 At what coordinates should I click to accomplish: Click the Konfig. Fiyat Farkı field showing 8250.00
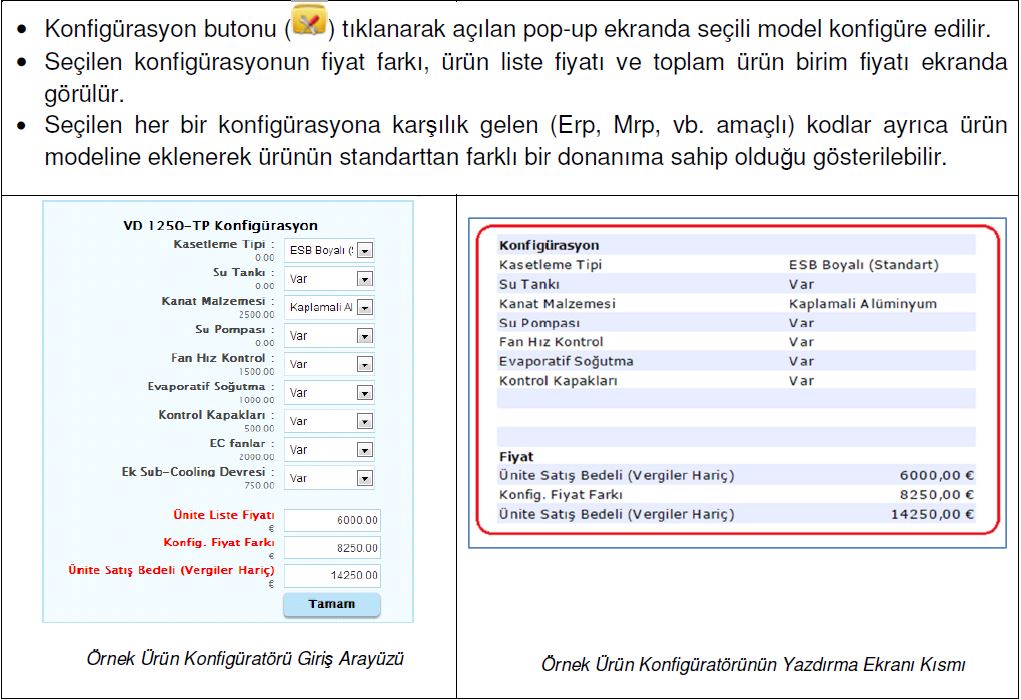[x=332, y=548]
